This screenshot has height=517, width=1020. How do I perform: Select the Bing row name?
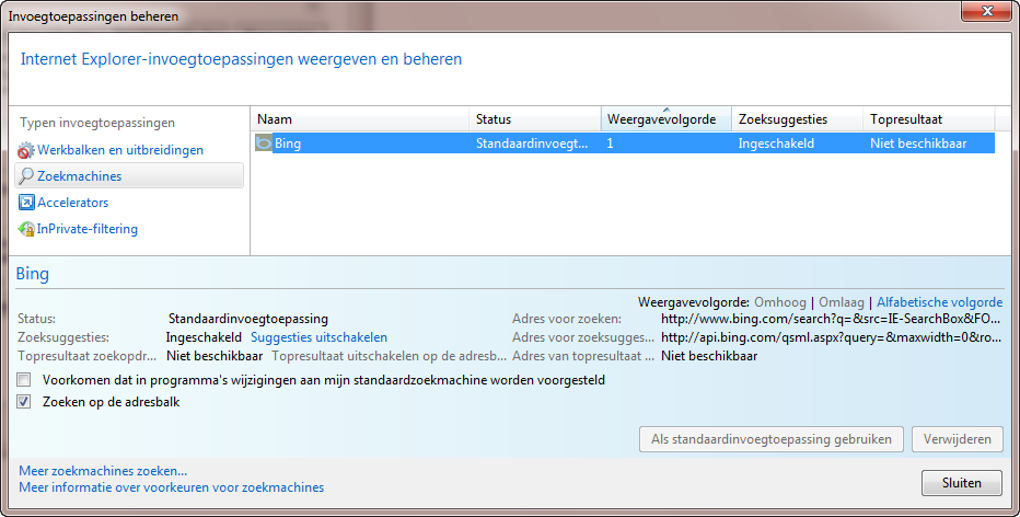[288, 143]
